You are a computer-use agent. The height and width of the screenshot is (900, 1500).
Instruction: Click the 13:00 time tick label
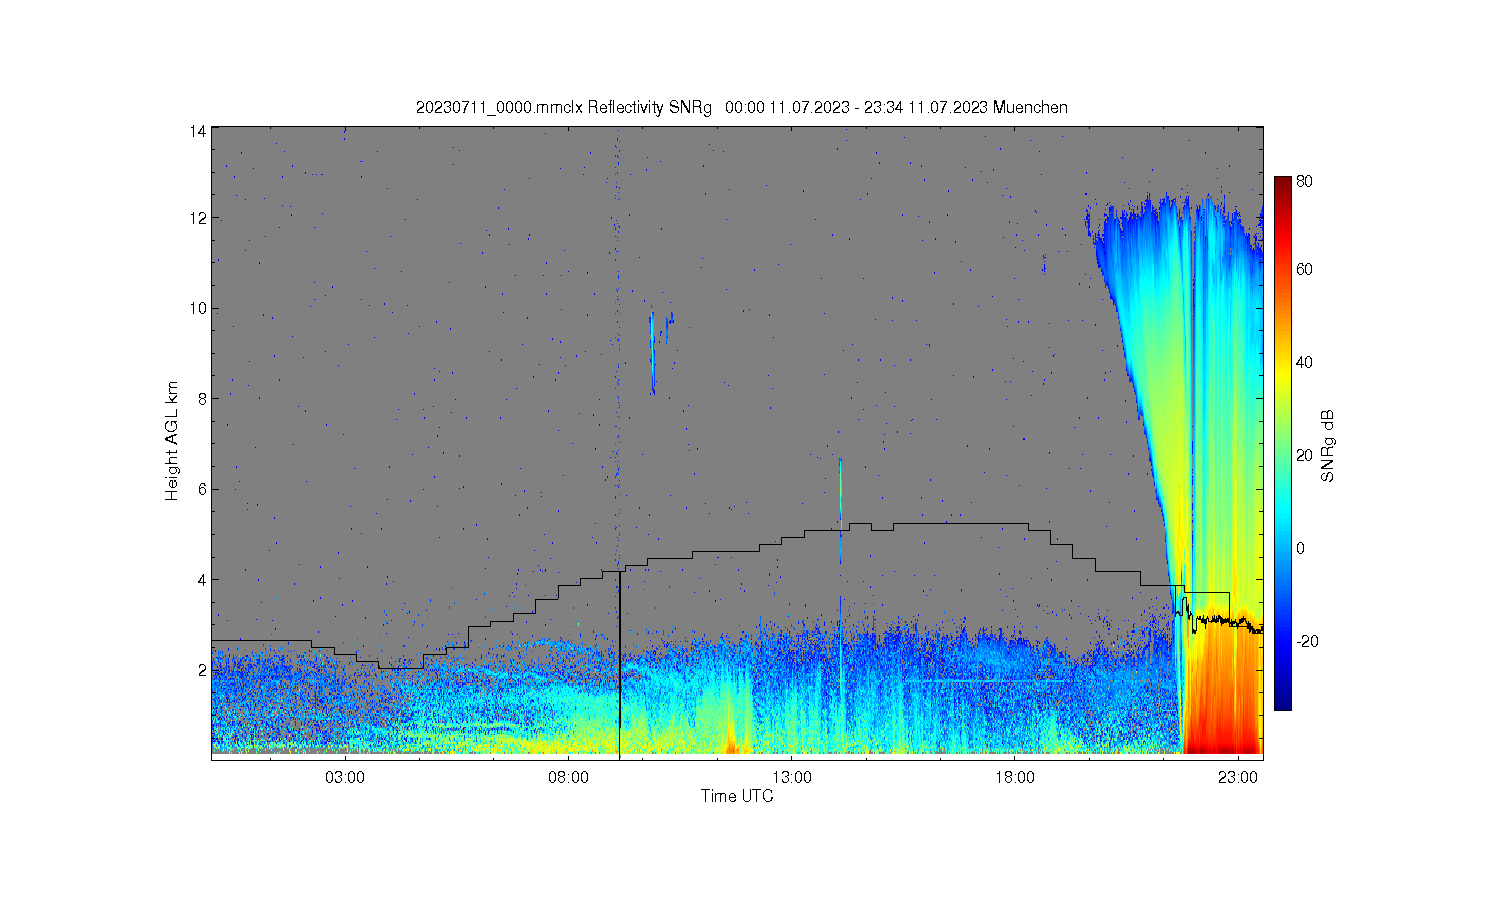[791, 777]
